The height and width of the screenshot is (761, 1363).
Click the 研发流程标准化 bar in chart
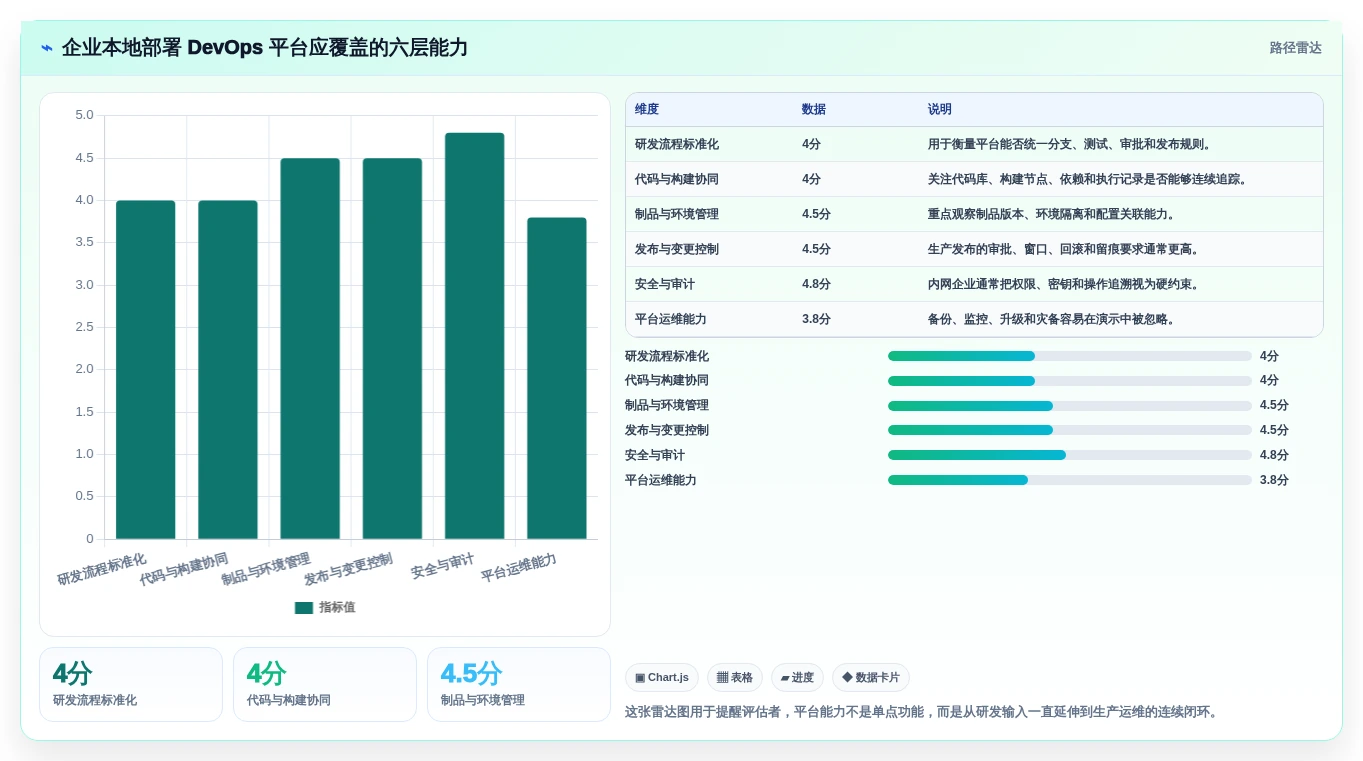[146, 370]
